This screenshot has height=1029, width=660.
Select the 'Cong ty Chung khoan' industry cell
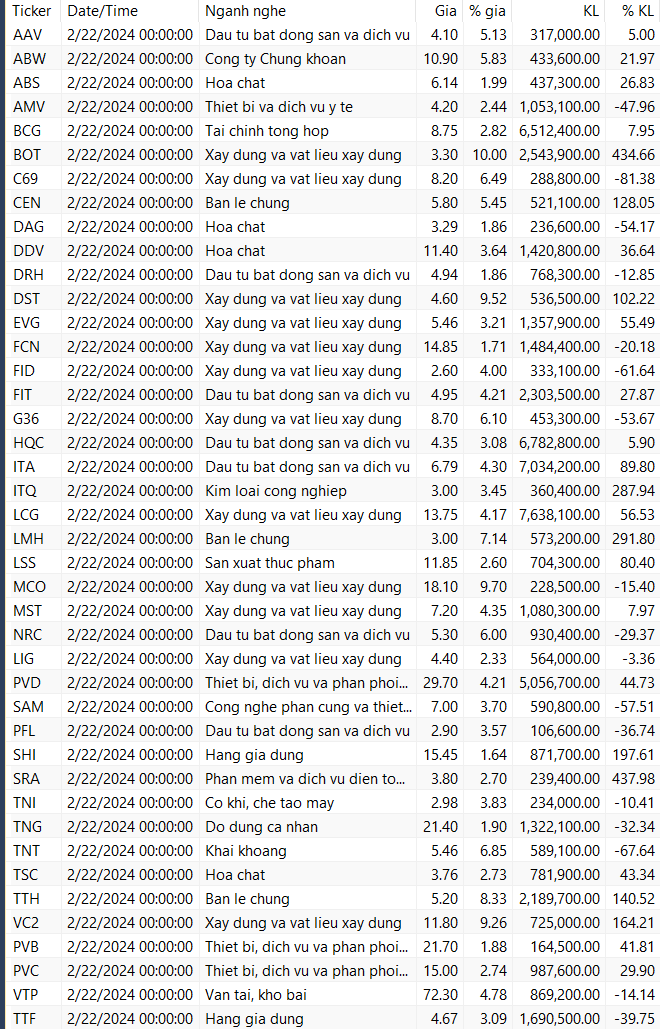(275, 59)
